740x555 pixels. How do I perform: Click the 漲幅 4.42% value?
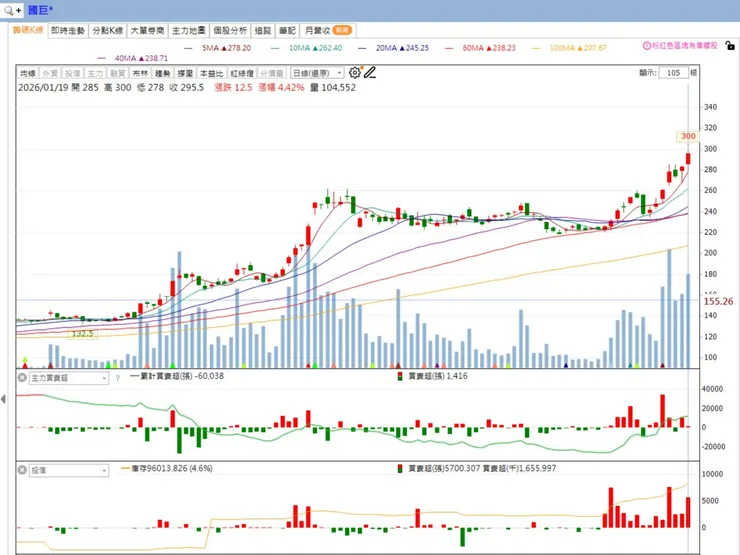coord(281,88)
